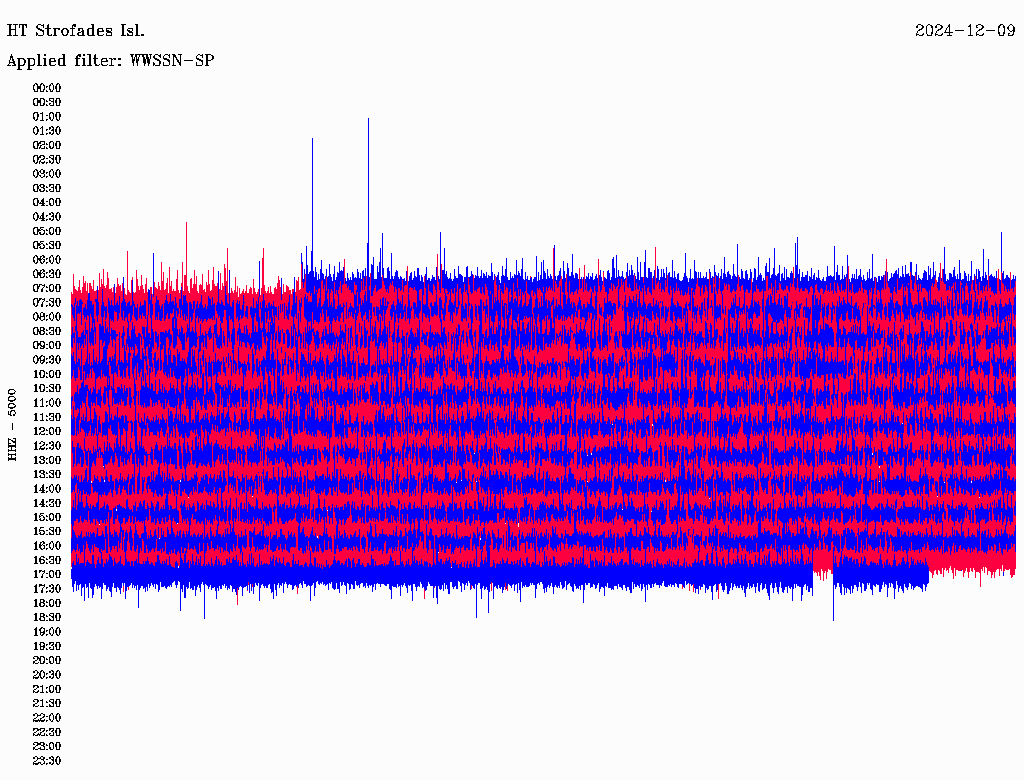Click the 02:00 time label
Image resolution: width=1024 pixels, height=780 pixels.
pos(47,145)
